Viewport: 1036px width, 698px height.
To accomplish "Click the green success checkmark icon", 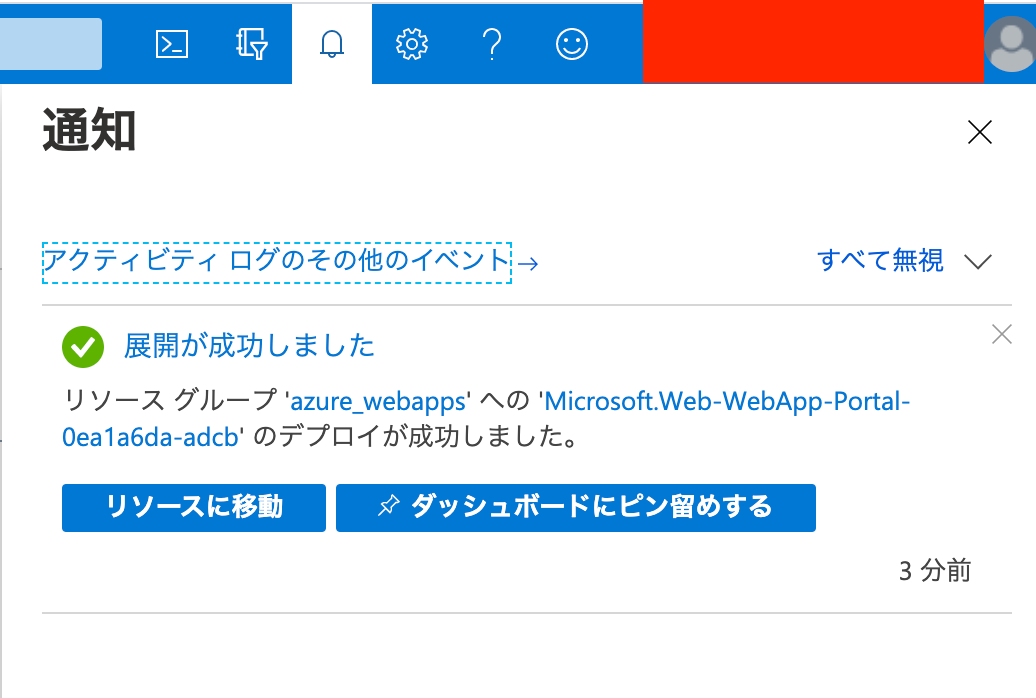I will [x=83, y=347].
